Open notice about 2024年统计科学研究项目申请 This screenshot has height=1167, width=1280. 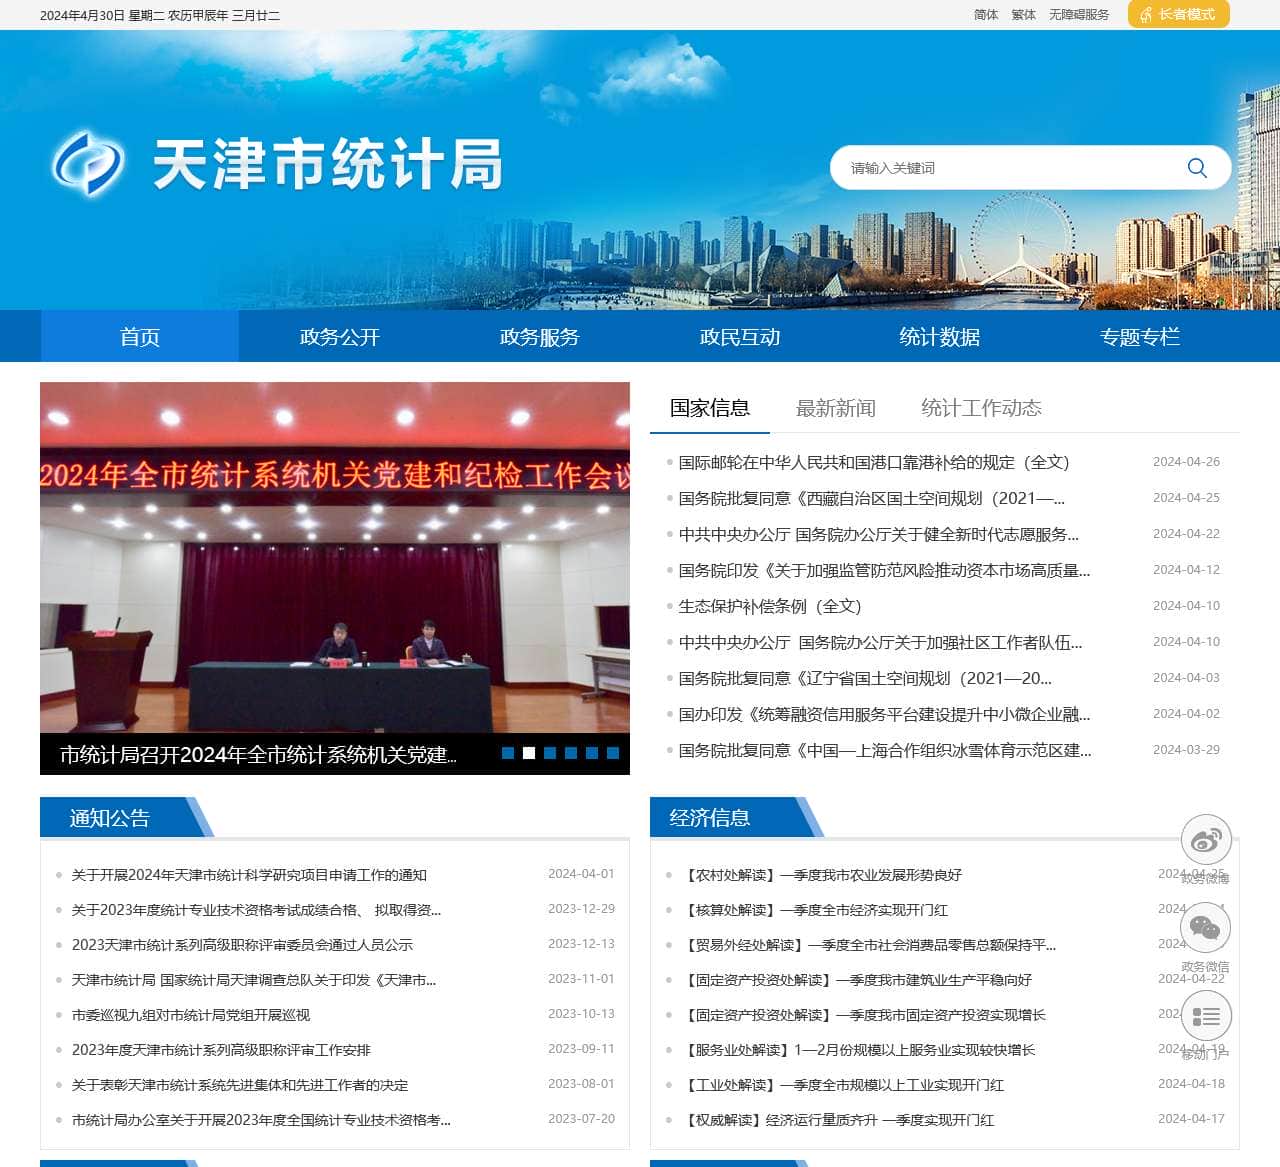[x=250, y=874]
